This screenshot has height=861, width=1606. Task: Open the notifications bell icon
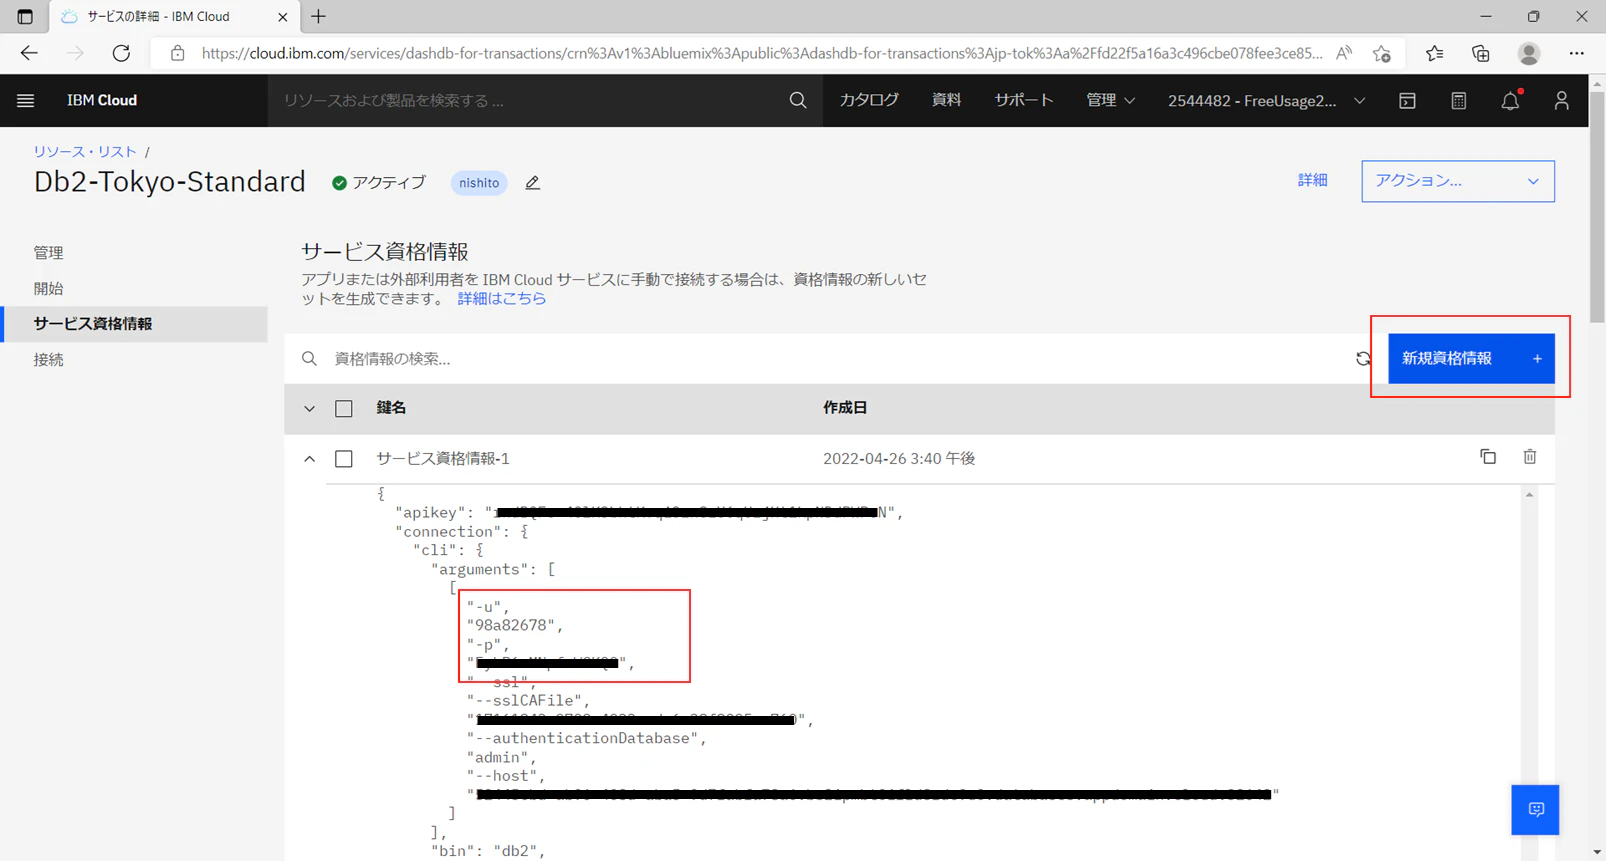pos(1510,100)
